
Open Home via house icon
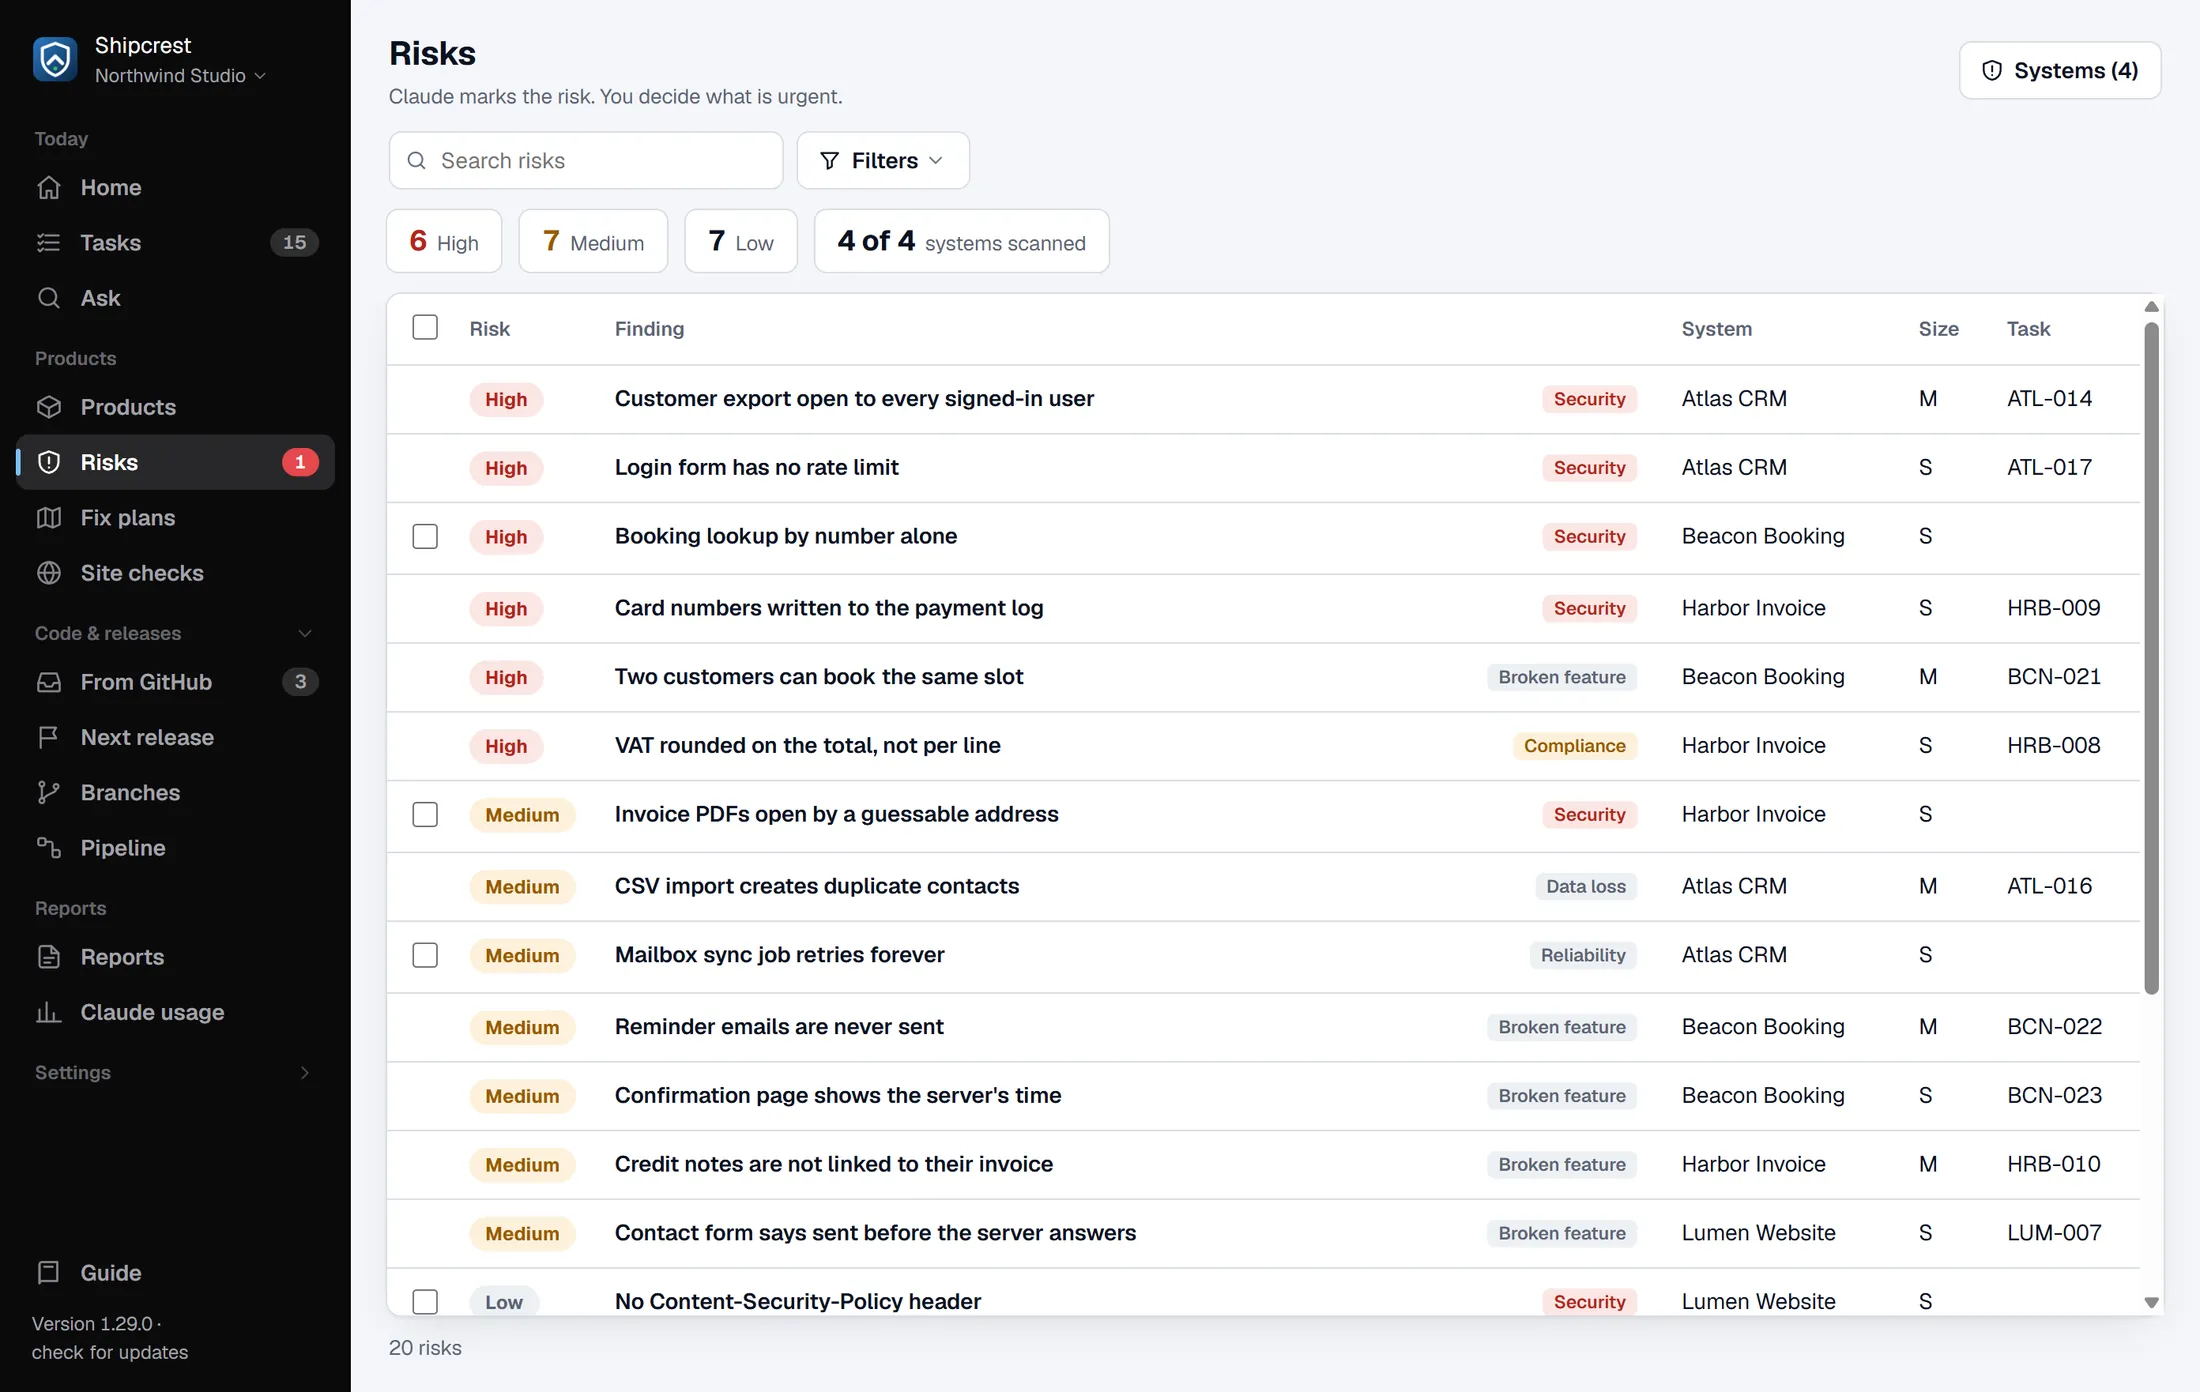[49, 187]
